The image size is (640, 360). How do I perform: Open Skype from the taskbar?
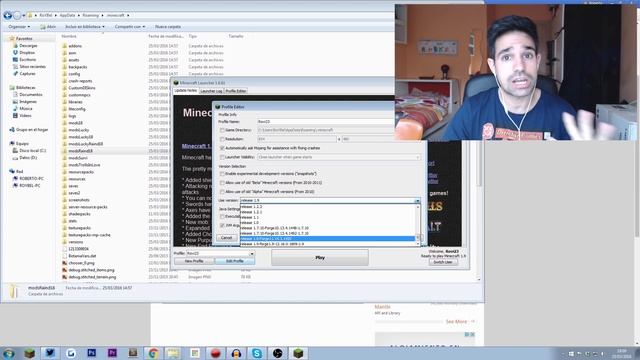coord(257,353)
